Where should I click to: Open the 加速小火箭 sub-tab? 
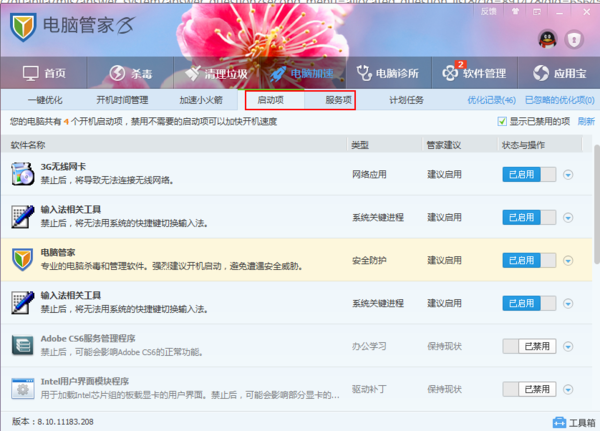point(201,100)
